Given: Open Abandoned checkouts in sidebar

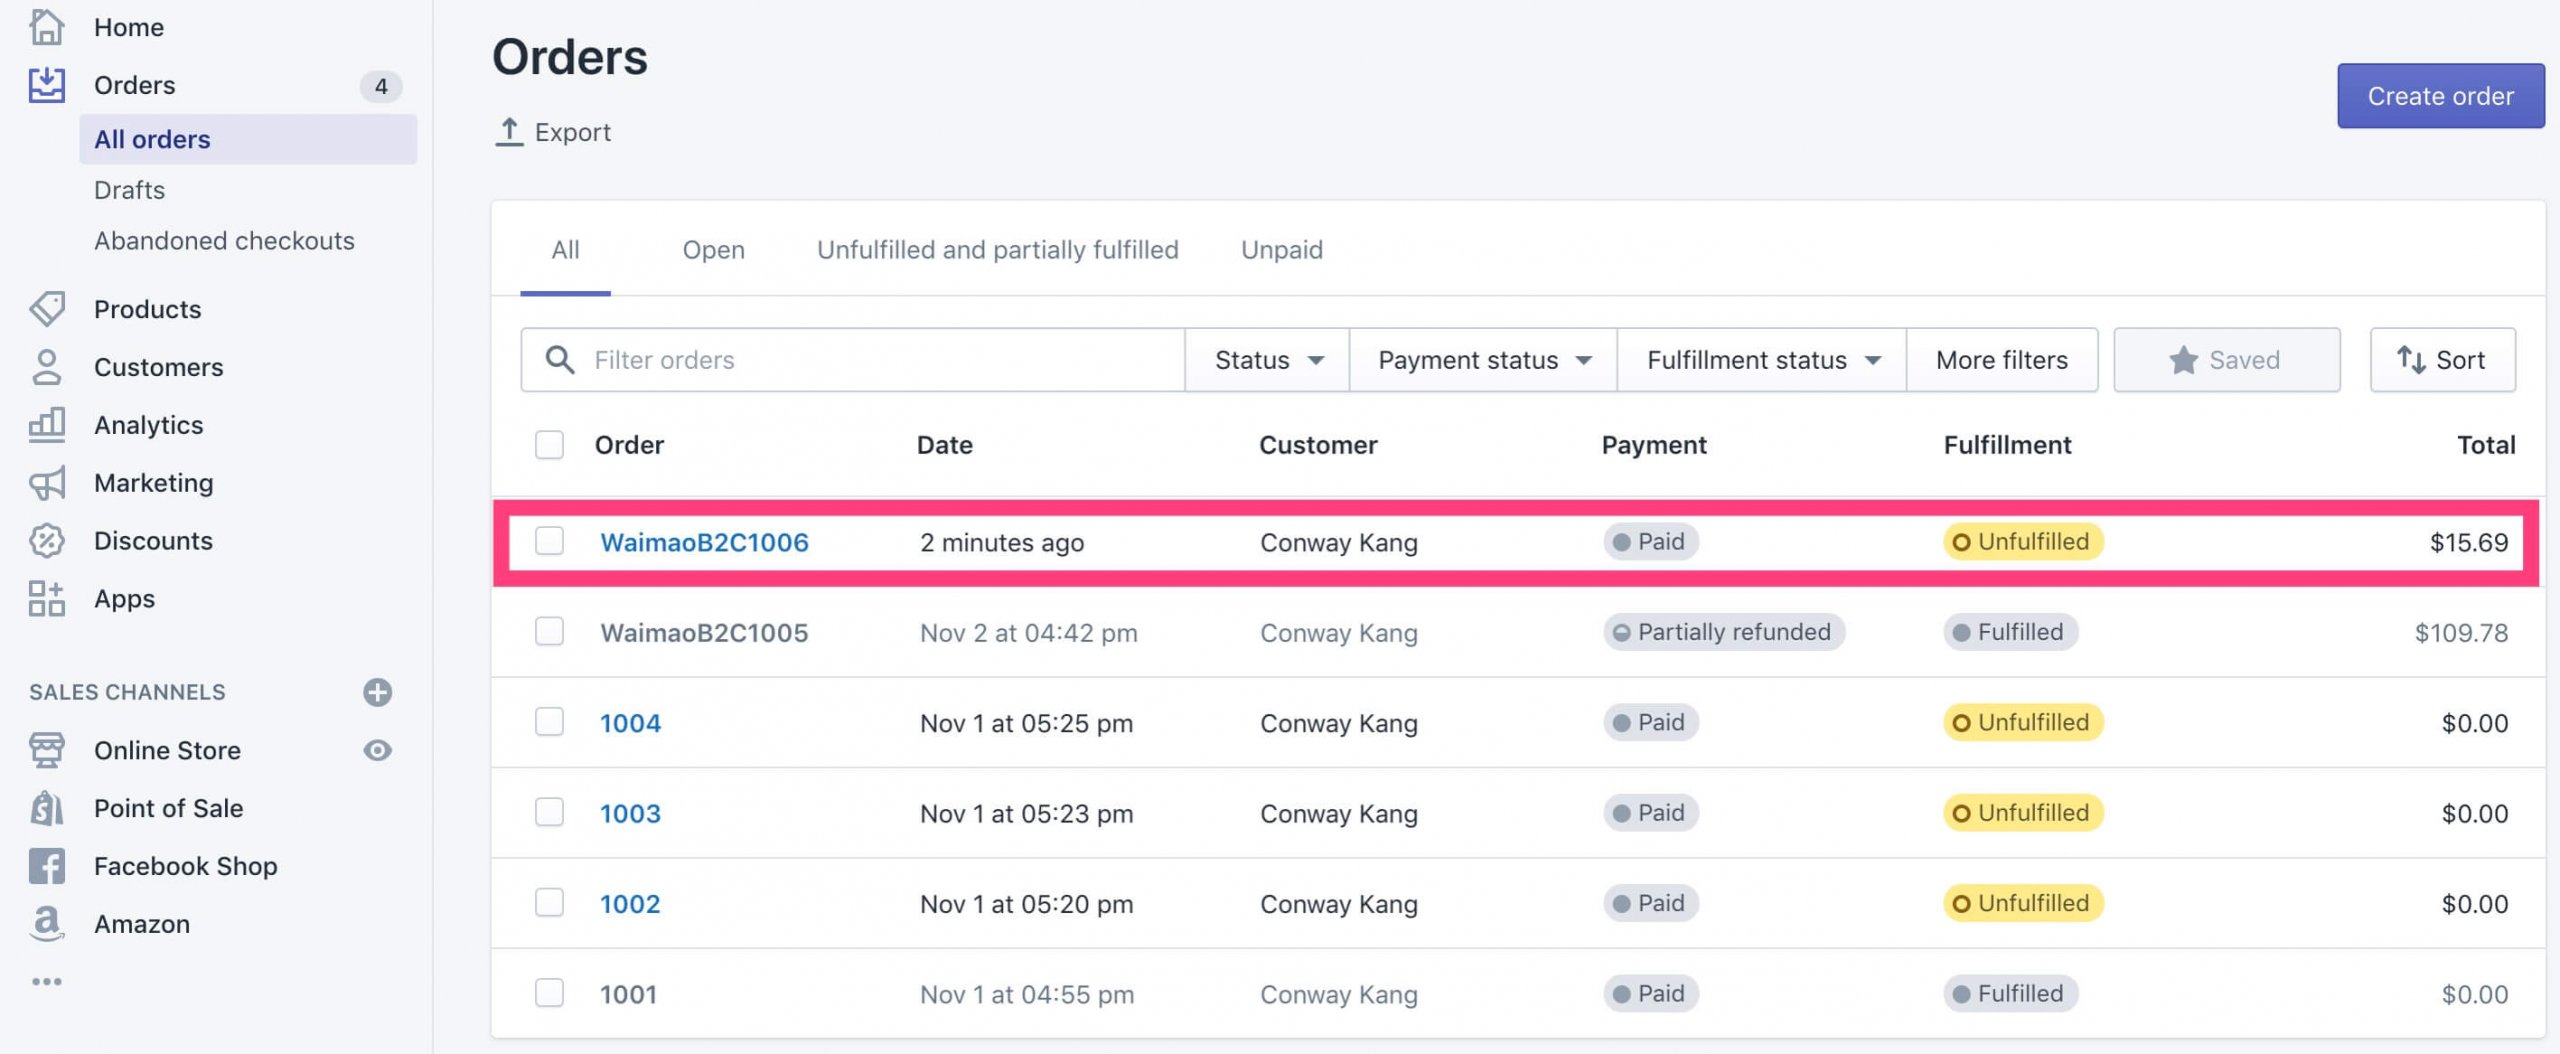Looking at the screenshot, I should pyautogui.click(x=224, y=241).
